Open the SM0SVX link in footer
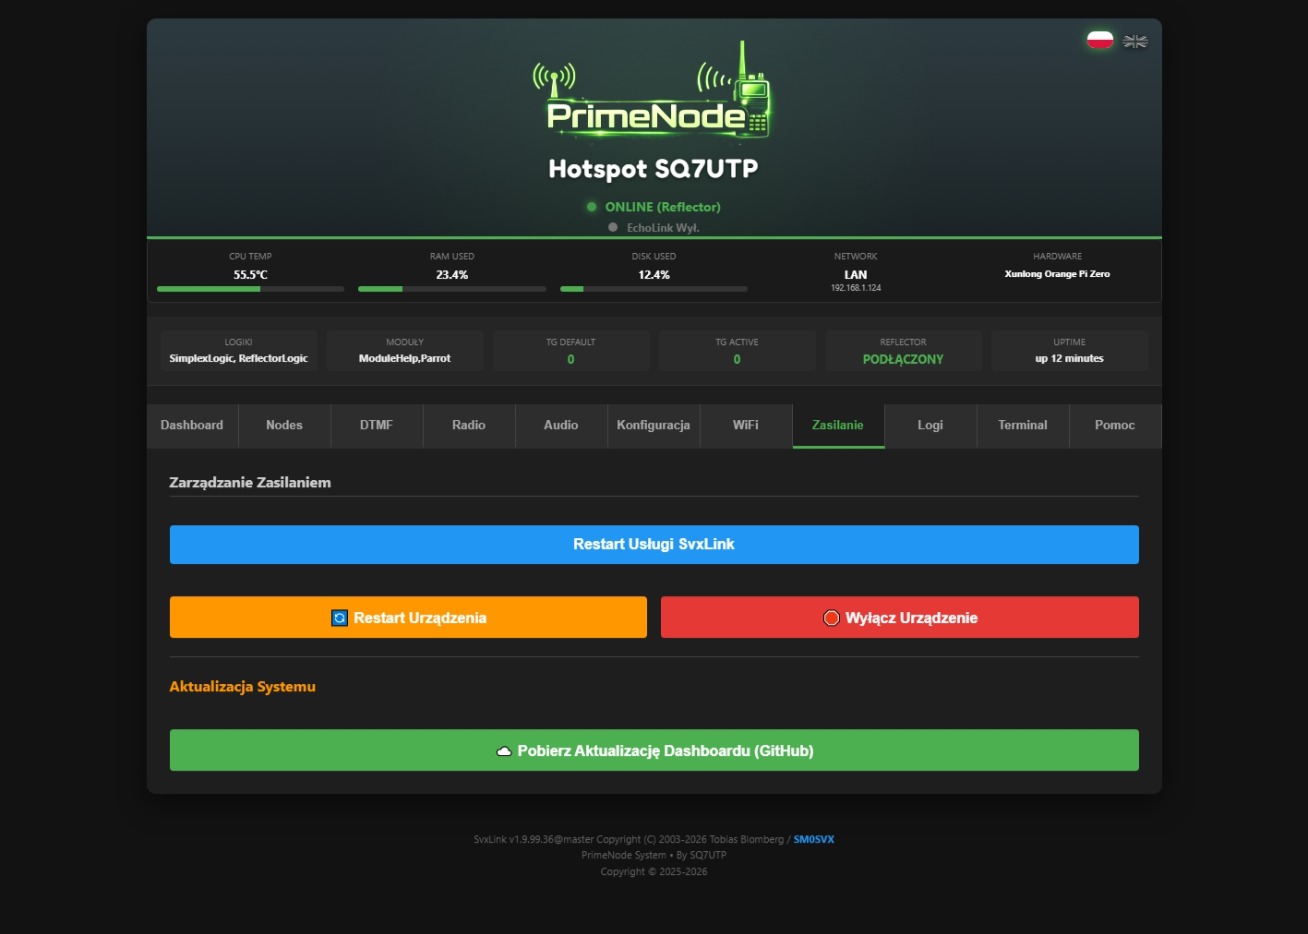The height and width of the screenshot is (934, 1308). click(814, 840)
